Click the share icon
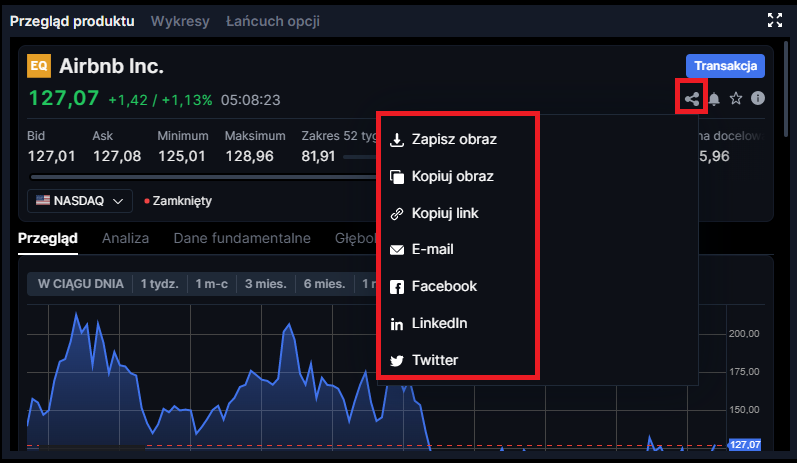 [x=691, y=99]
